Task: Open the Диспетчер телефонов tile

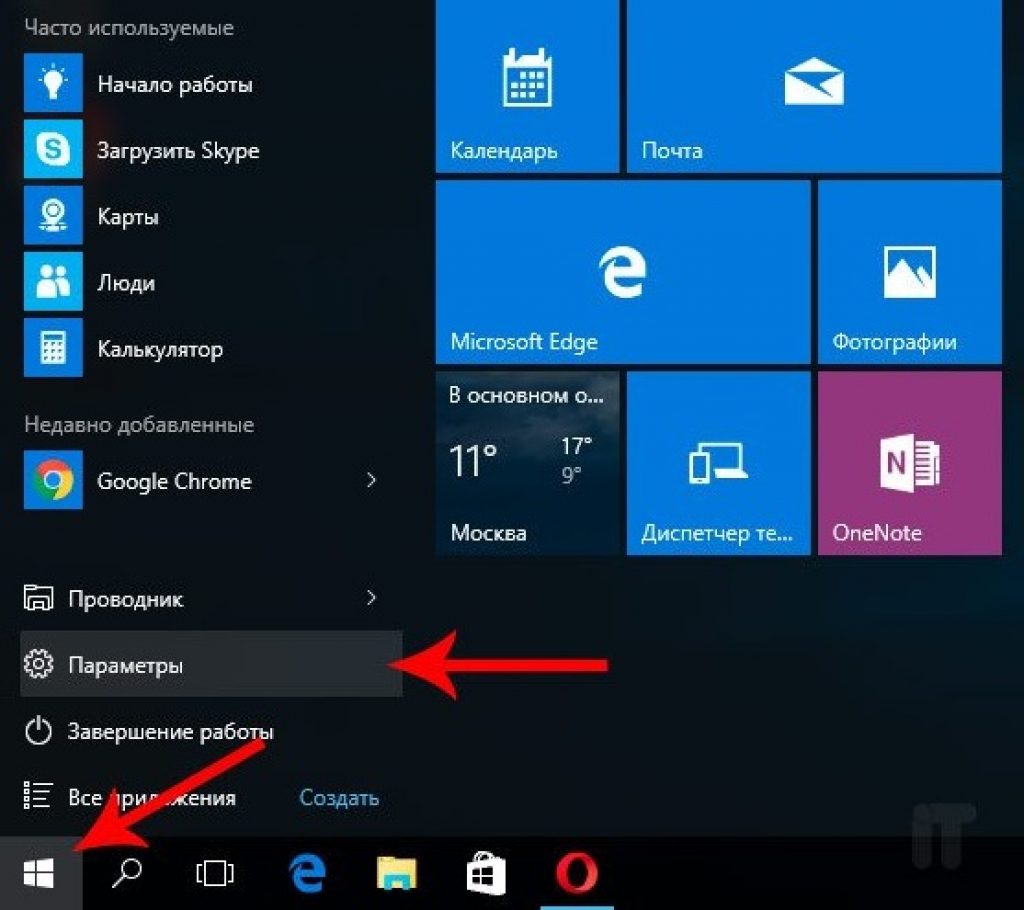Action: pos(718,463)
